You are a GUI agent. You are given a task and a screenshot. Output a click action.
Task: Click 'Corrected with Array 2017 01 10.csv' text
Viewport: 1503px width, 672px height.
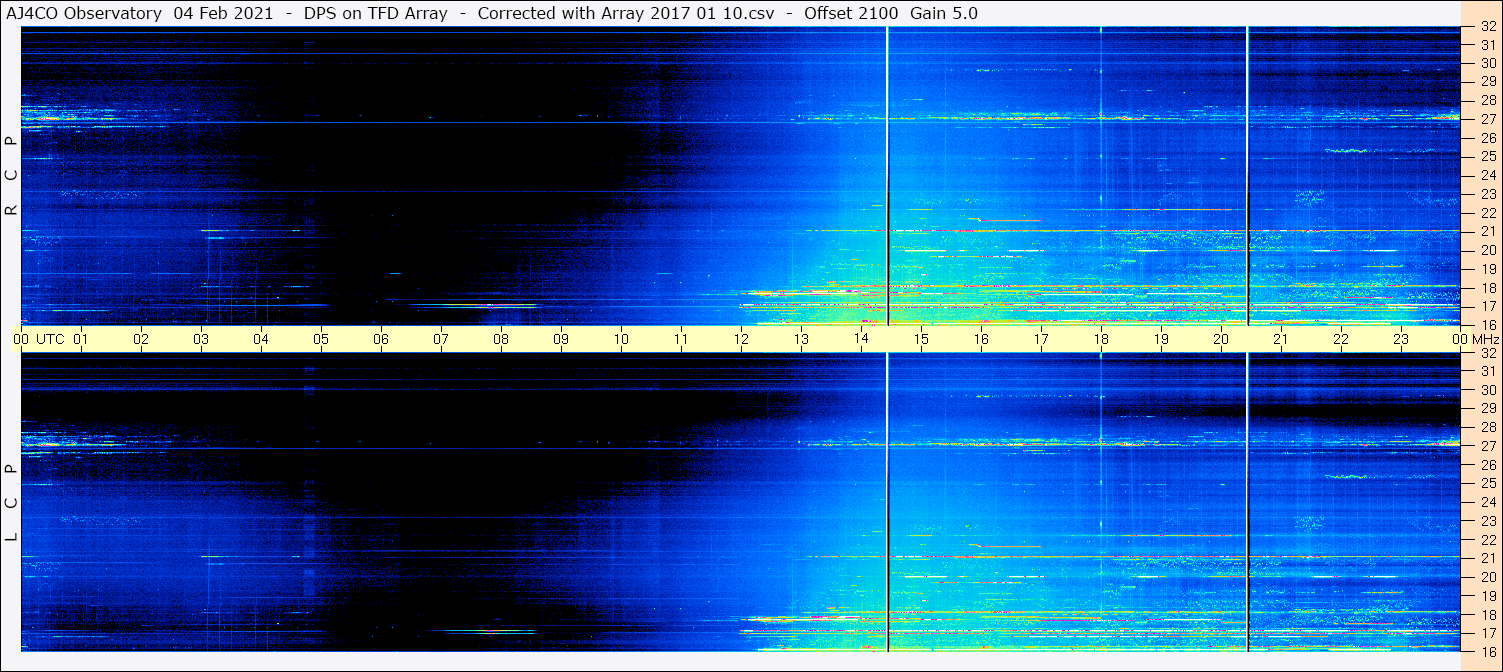pos(626,13)
